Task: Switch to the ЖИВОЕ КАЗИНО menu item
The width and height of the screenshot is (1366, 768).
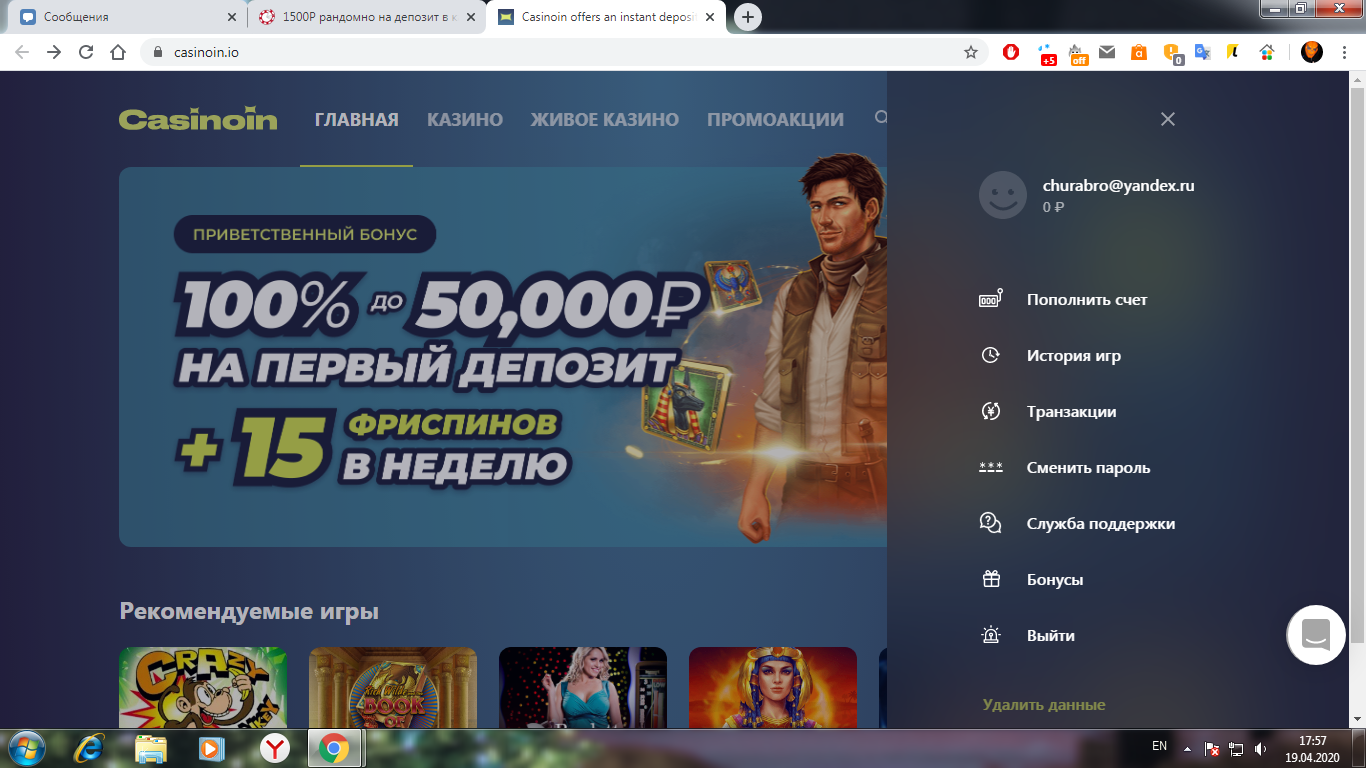Action: click(604, 118)
